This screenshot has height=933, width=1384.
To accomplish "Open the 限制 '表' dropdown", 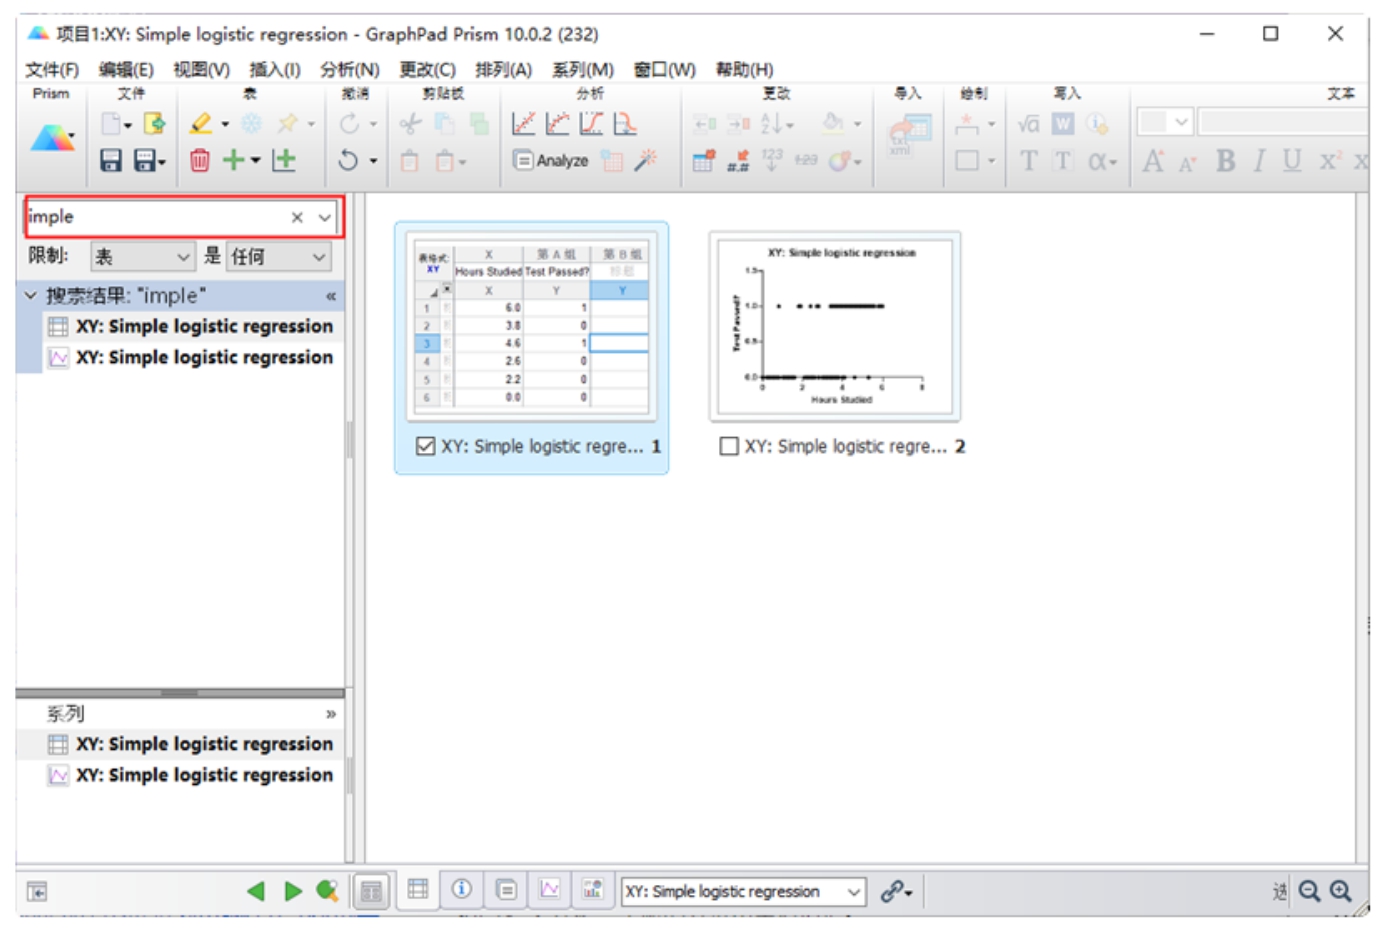I will coord(142,257).
